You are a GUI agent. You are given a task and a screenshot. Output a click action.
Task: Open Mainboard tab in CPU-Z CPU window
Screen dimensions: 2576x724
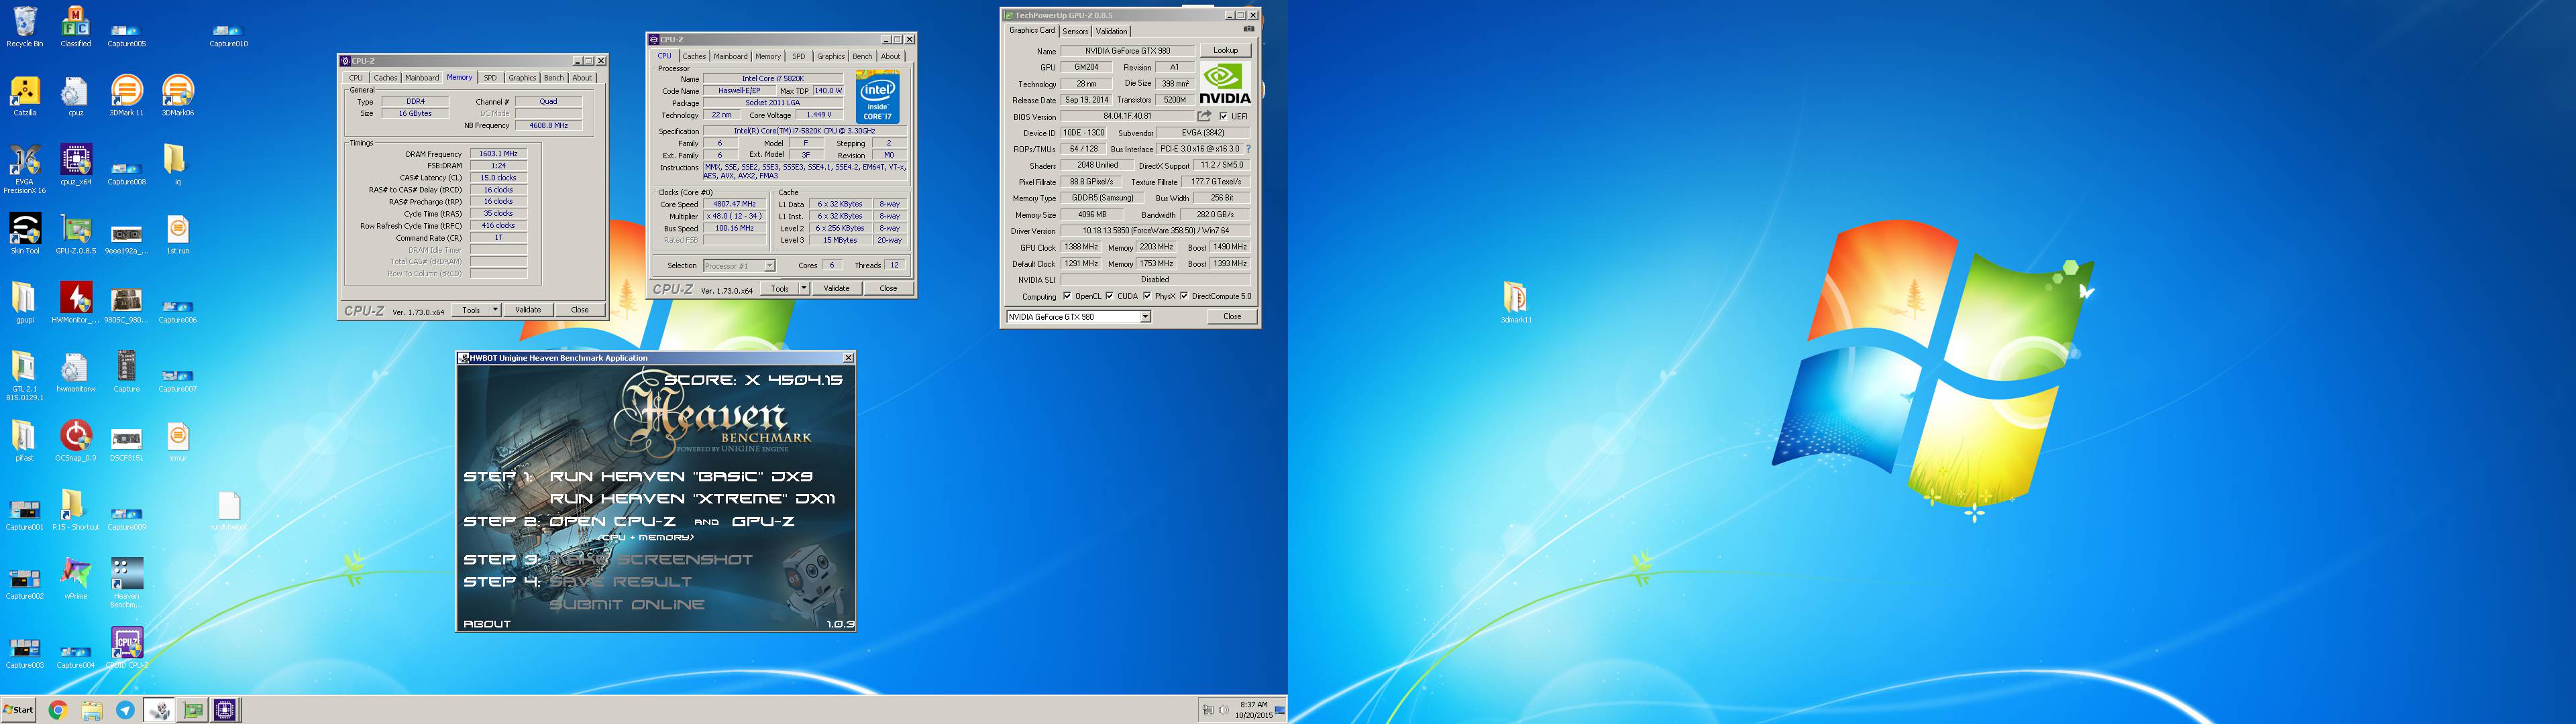(730, 56)
